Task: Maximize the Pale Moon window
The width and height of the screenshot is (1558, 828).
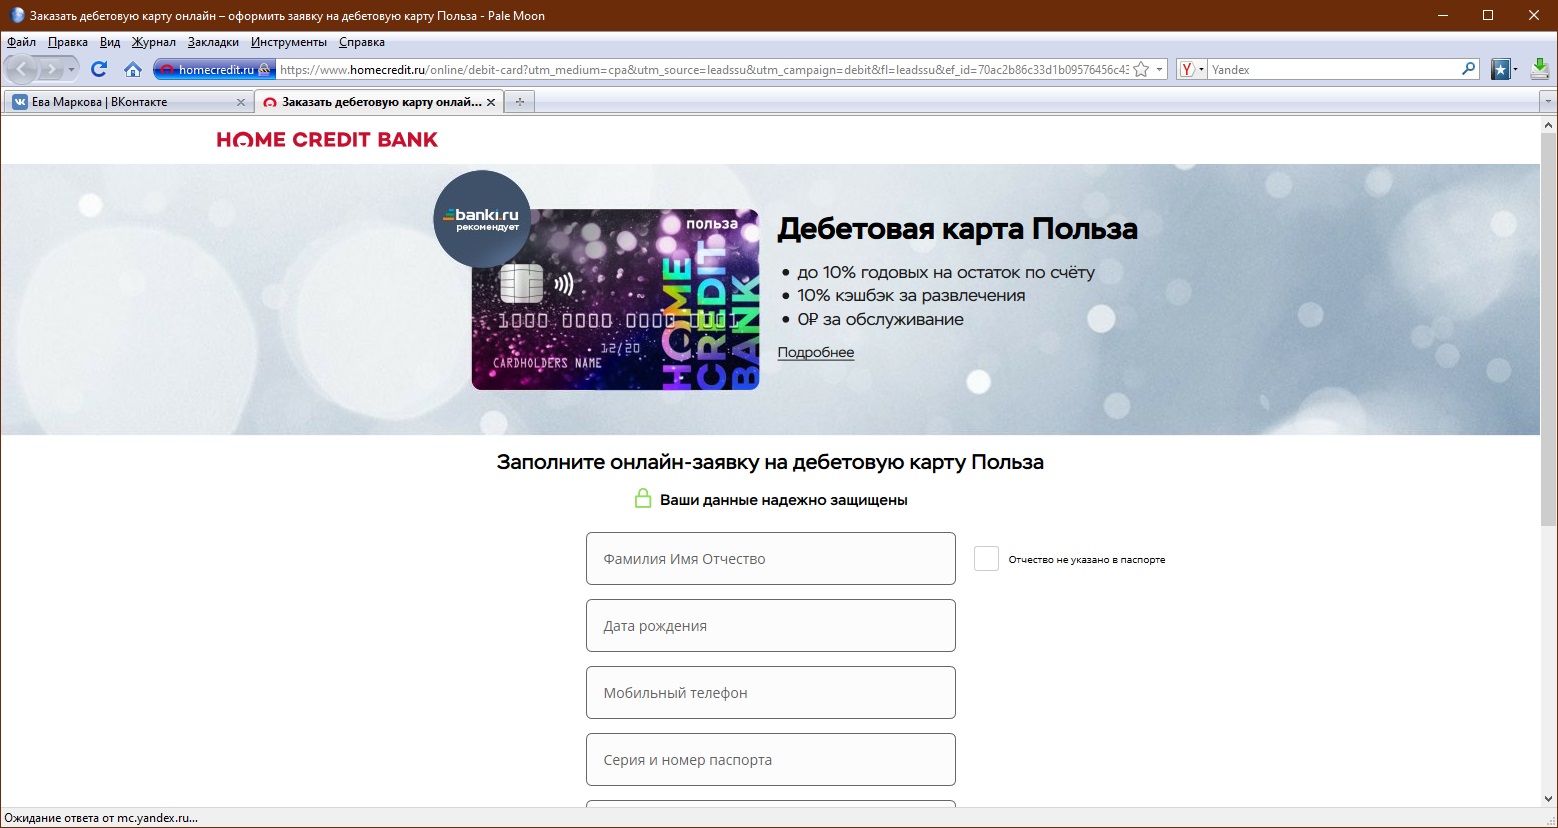Action: [1488, 15]
